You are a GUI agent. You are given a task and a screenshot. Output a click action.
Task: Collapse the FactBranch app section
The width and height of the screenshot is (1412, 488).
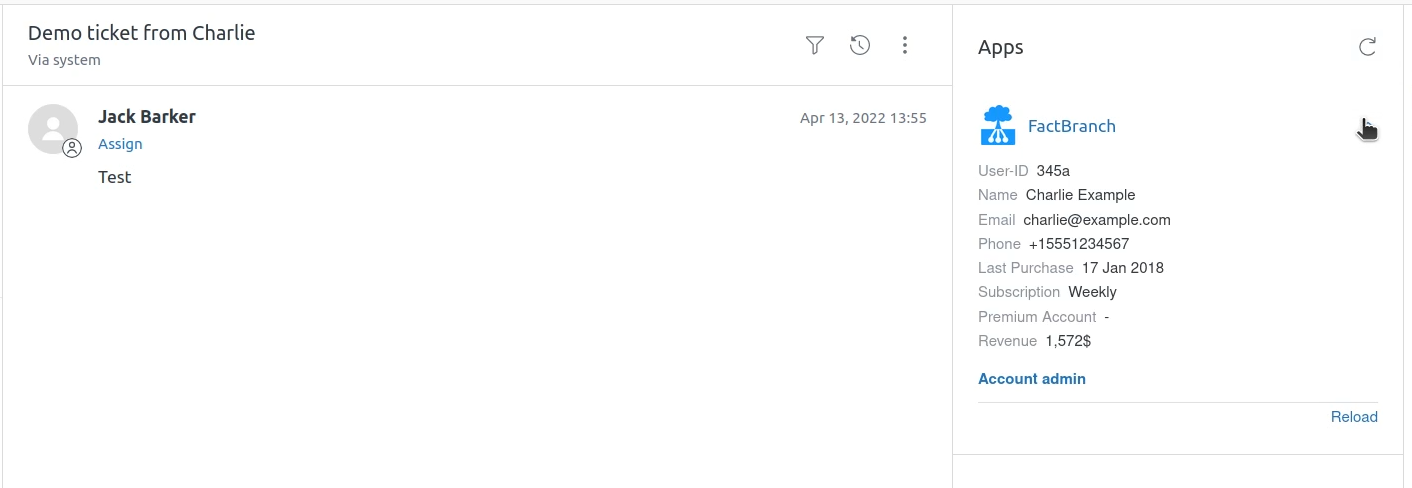[1366, 127]
